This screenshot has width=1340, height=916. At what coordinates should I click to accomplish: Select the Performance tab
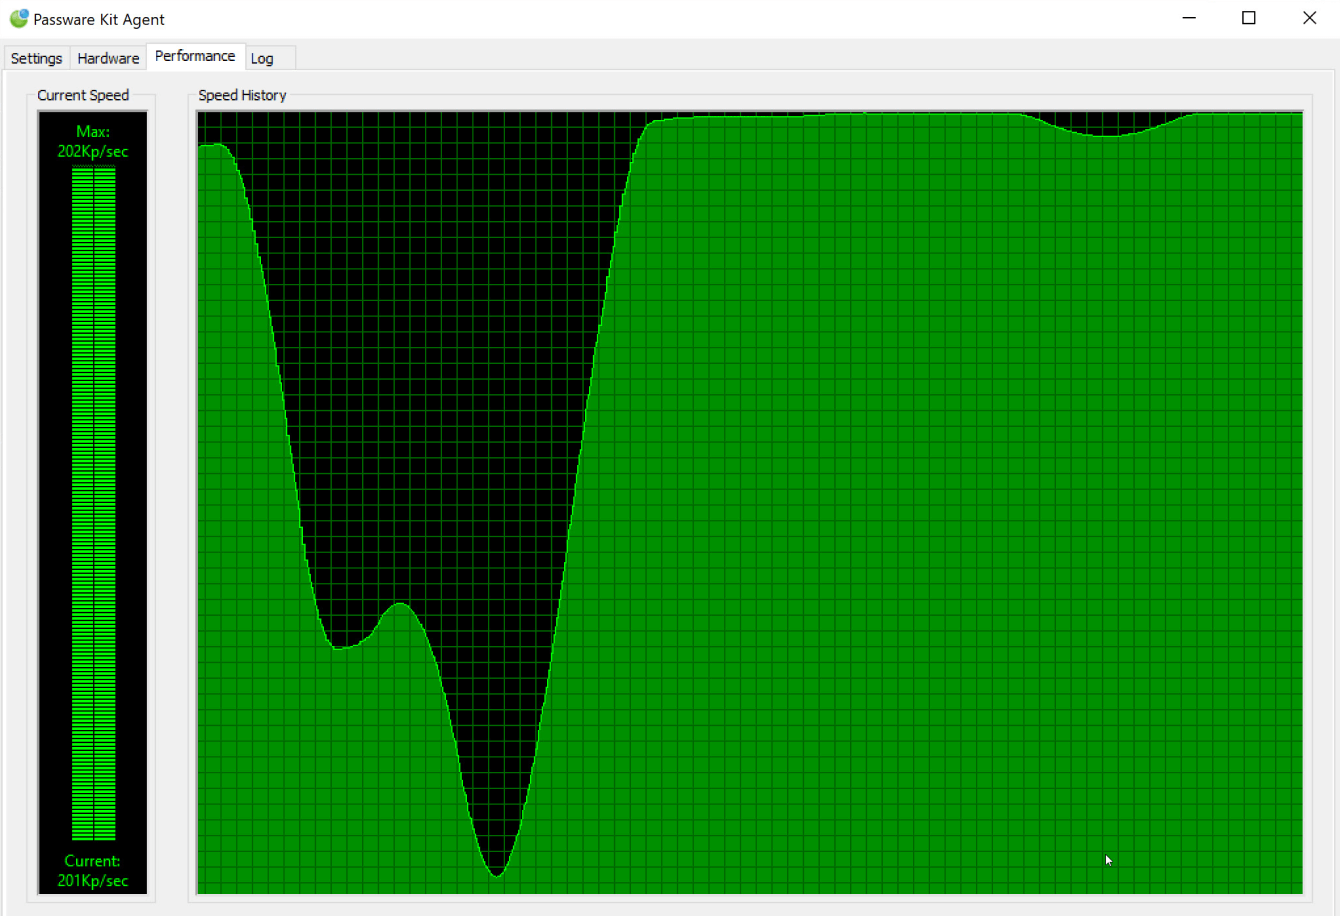[195, 56]
